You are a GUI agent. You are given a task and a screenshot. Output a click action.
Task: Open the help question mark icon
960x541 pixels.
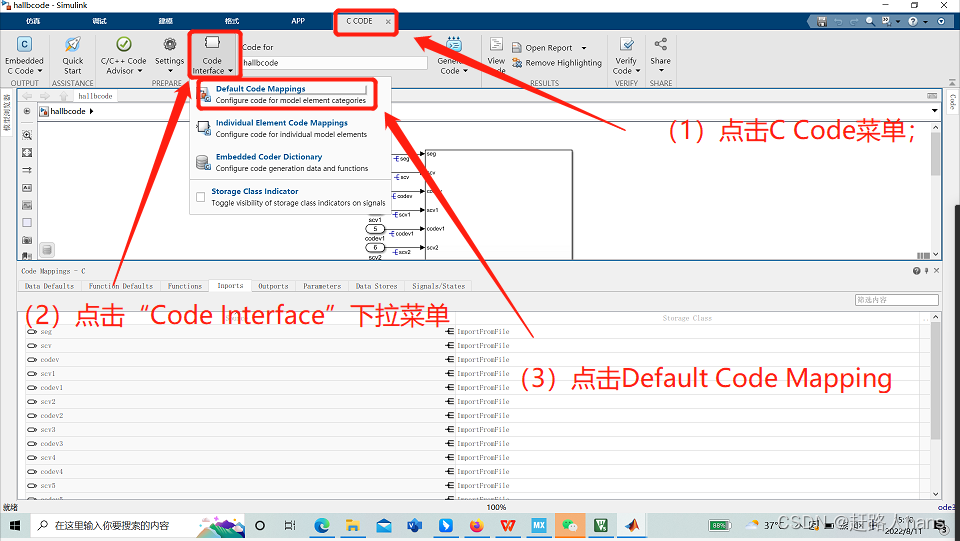pos(913,21)
